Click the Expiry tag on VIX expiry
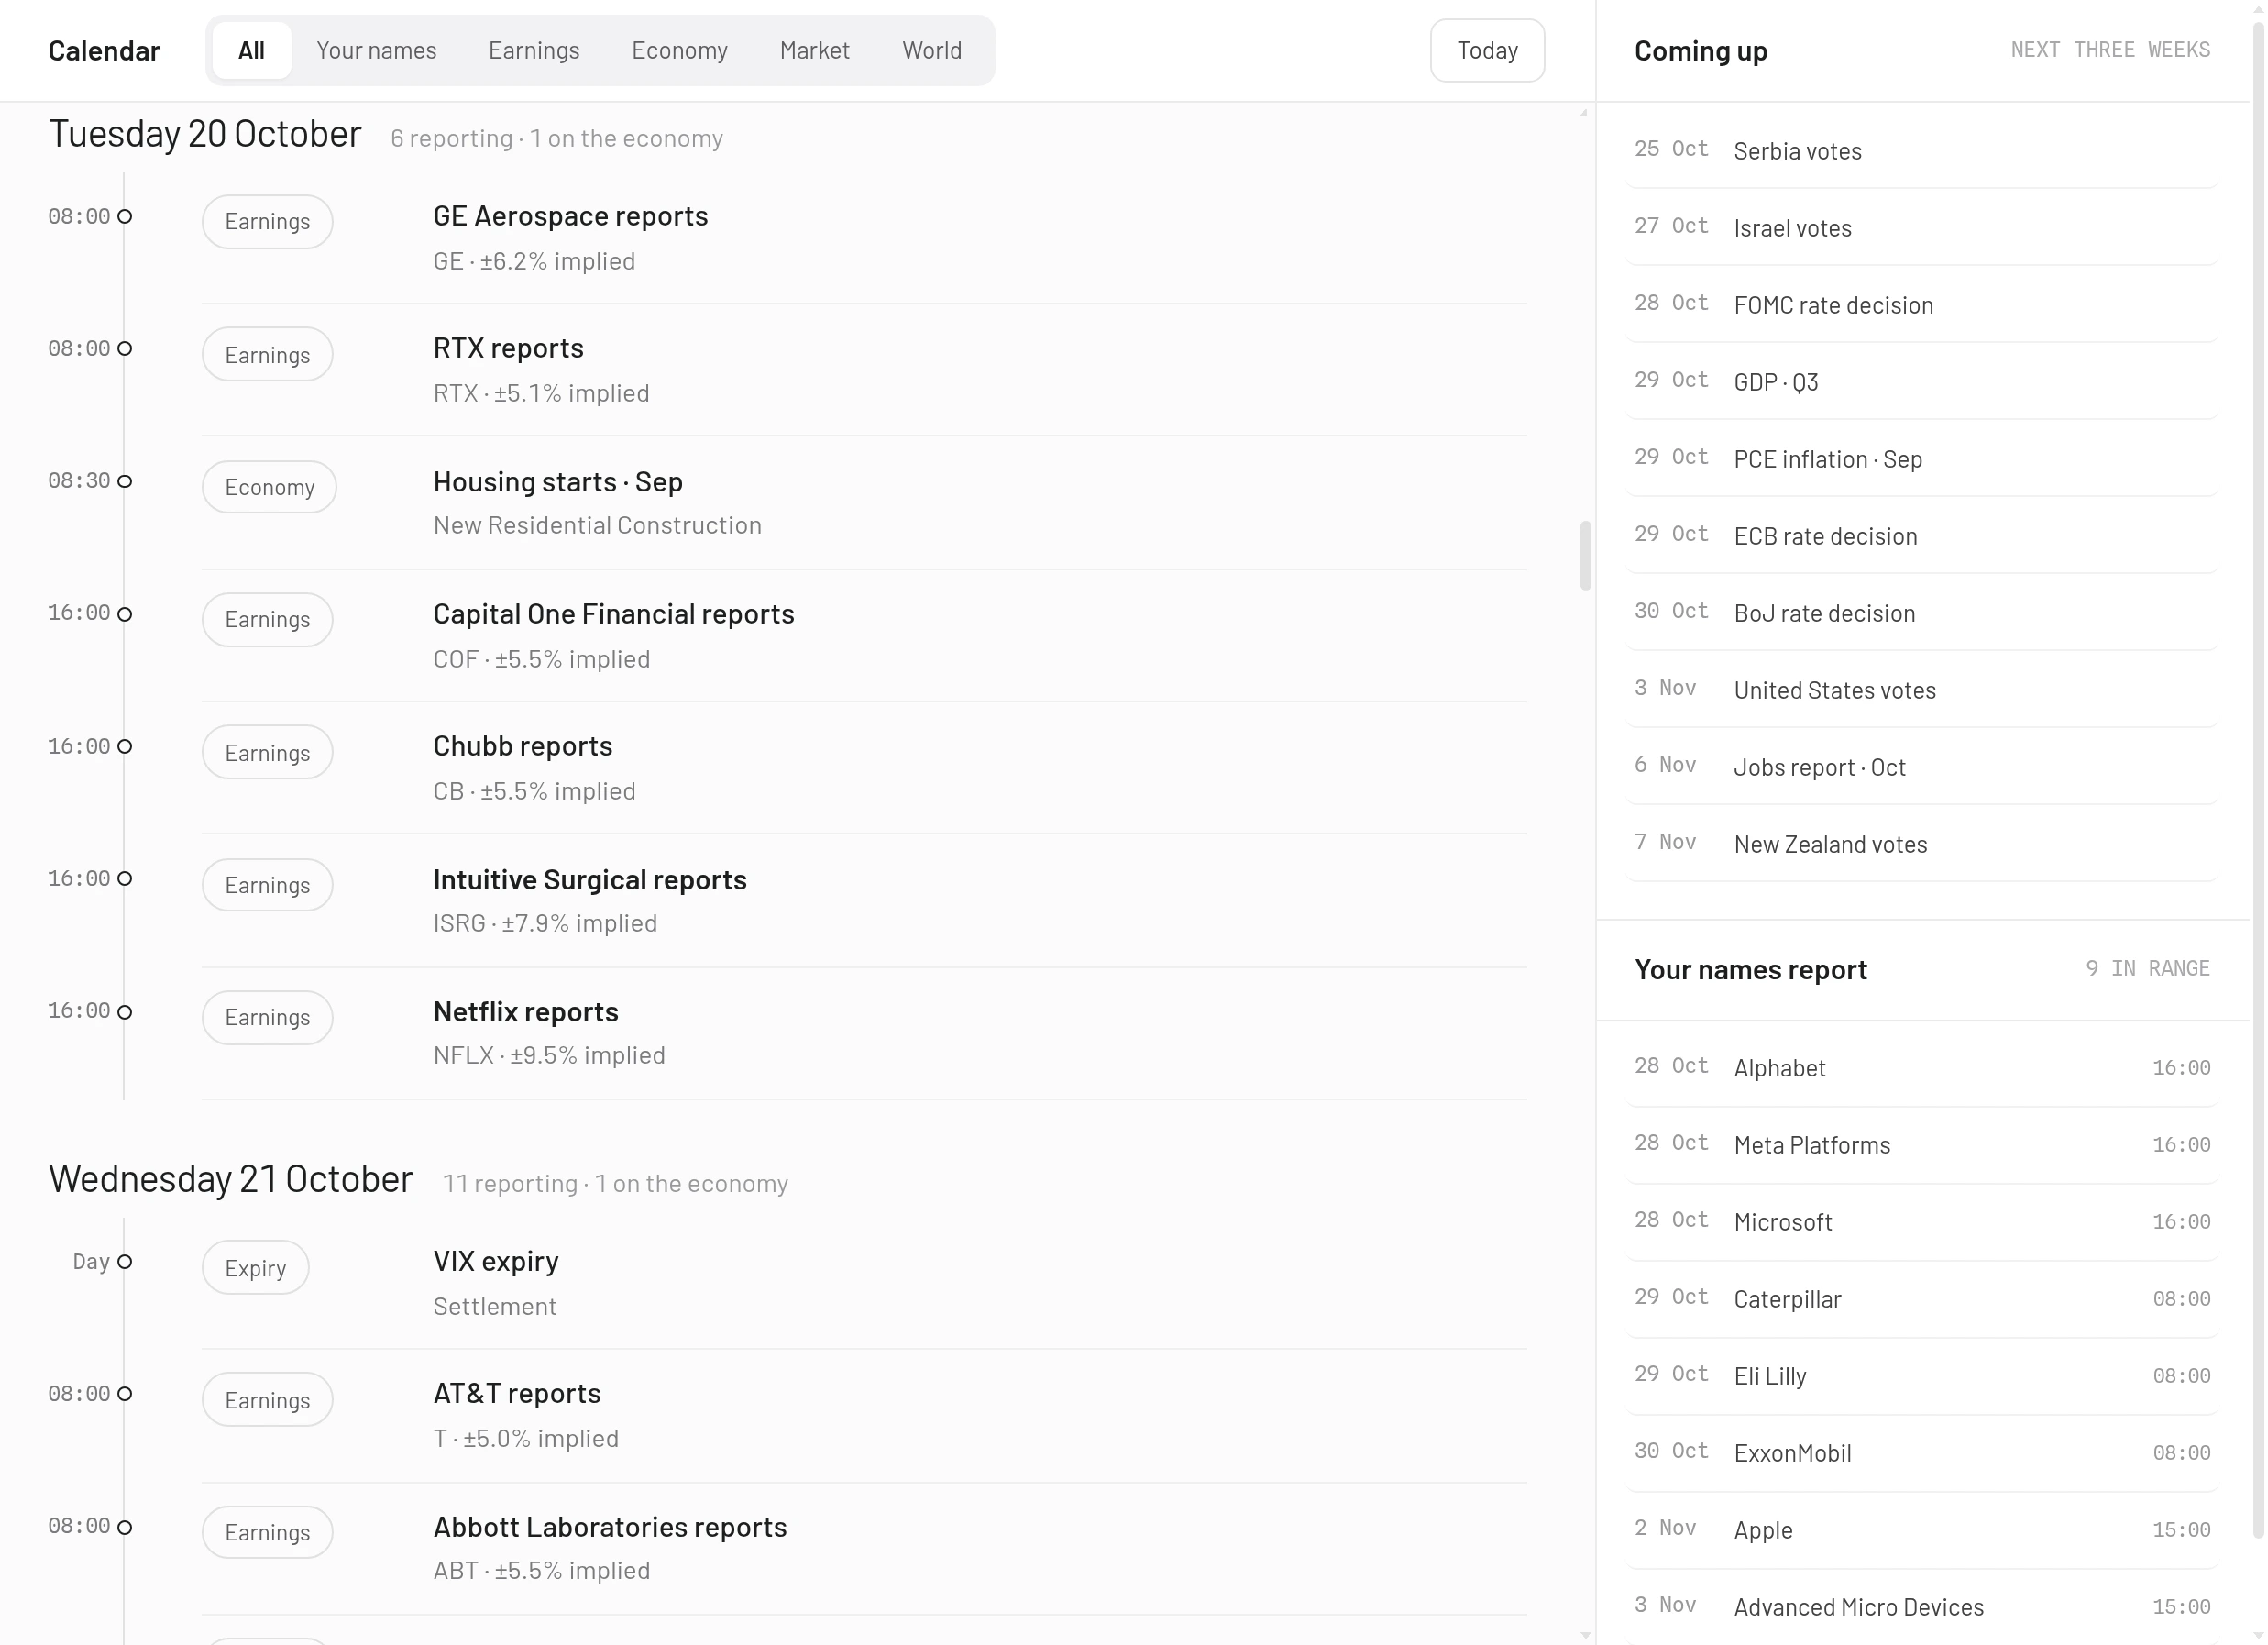 [255, 1268]
